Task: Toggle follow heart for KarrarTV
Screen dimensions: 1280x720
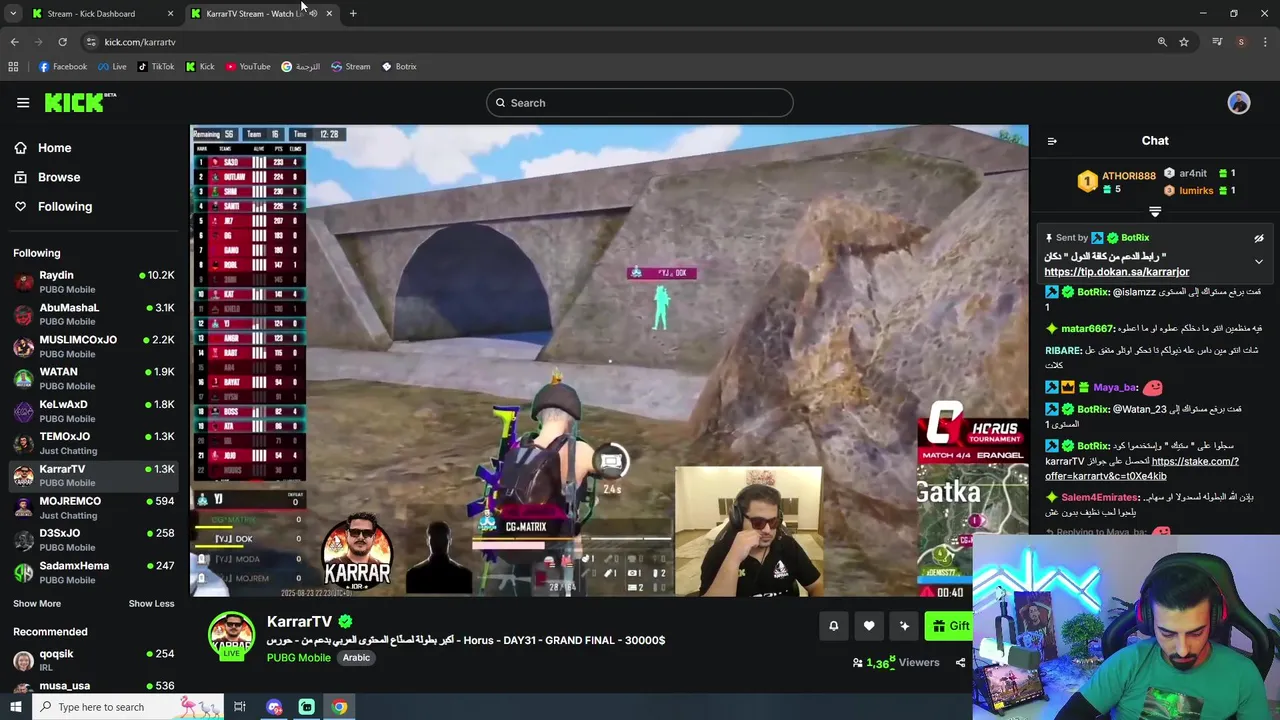Action: click(869, 626)
